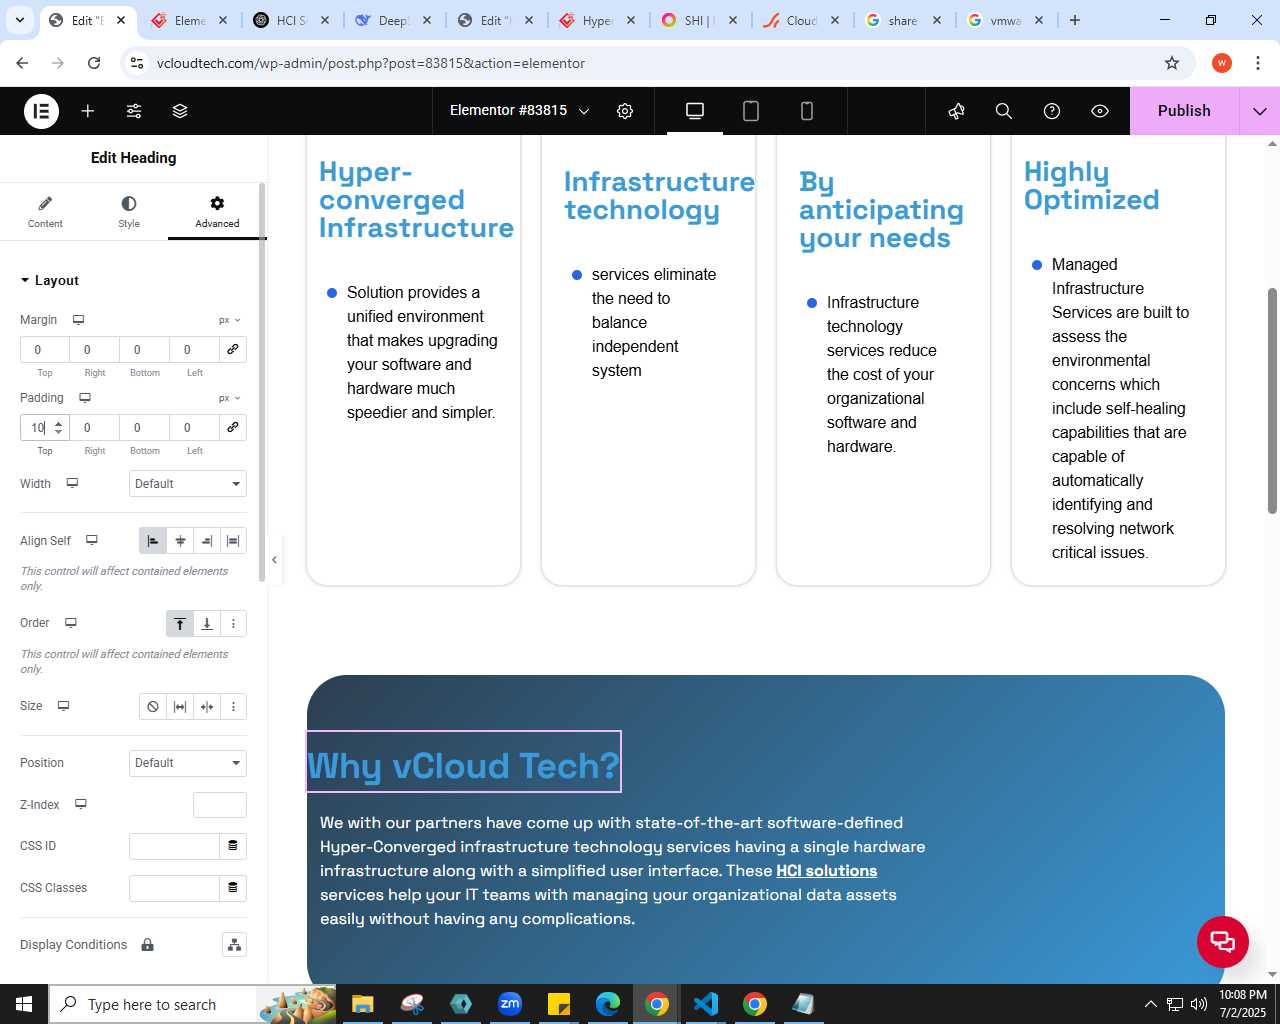Focus the CSS ID input field
This screenshot has width=1280, height=1024.
click(174, 846)
